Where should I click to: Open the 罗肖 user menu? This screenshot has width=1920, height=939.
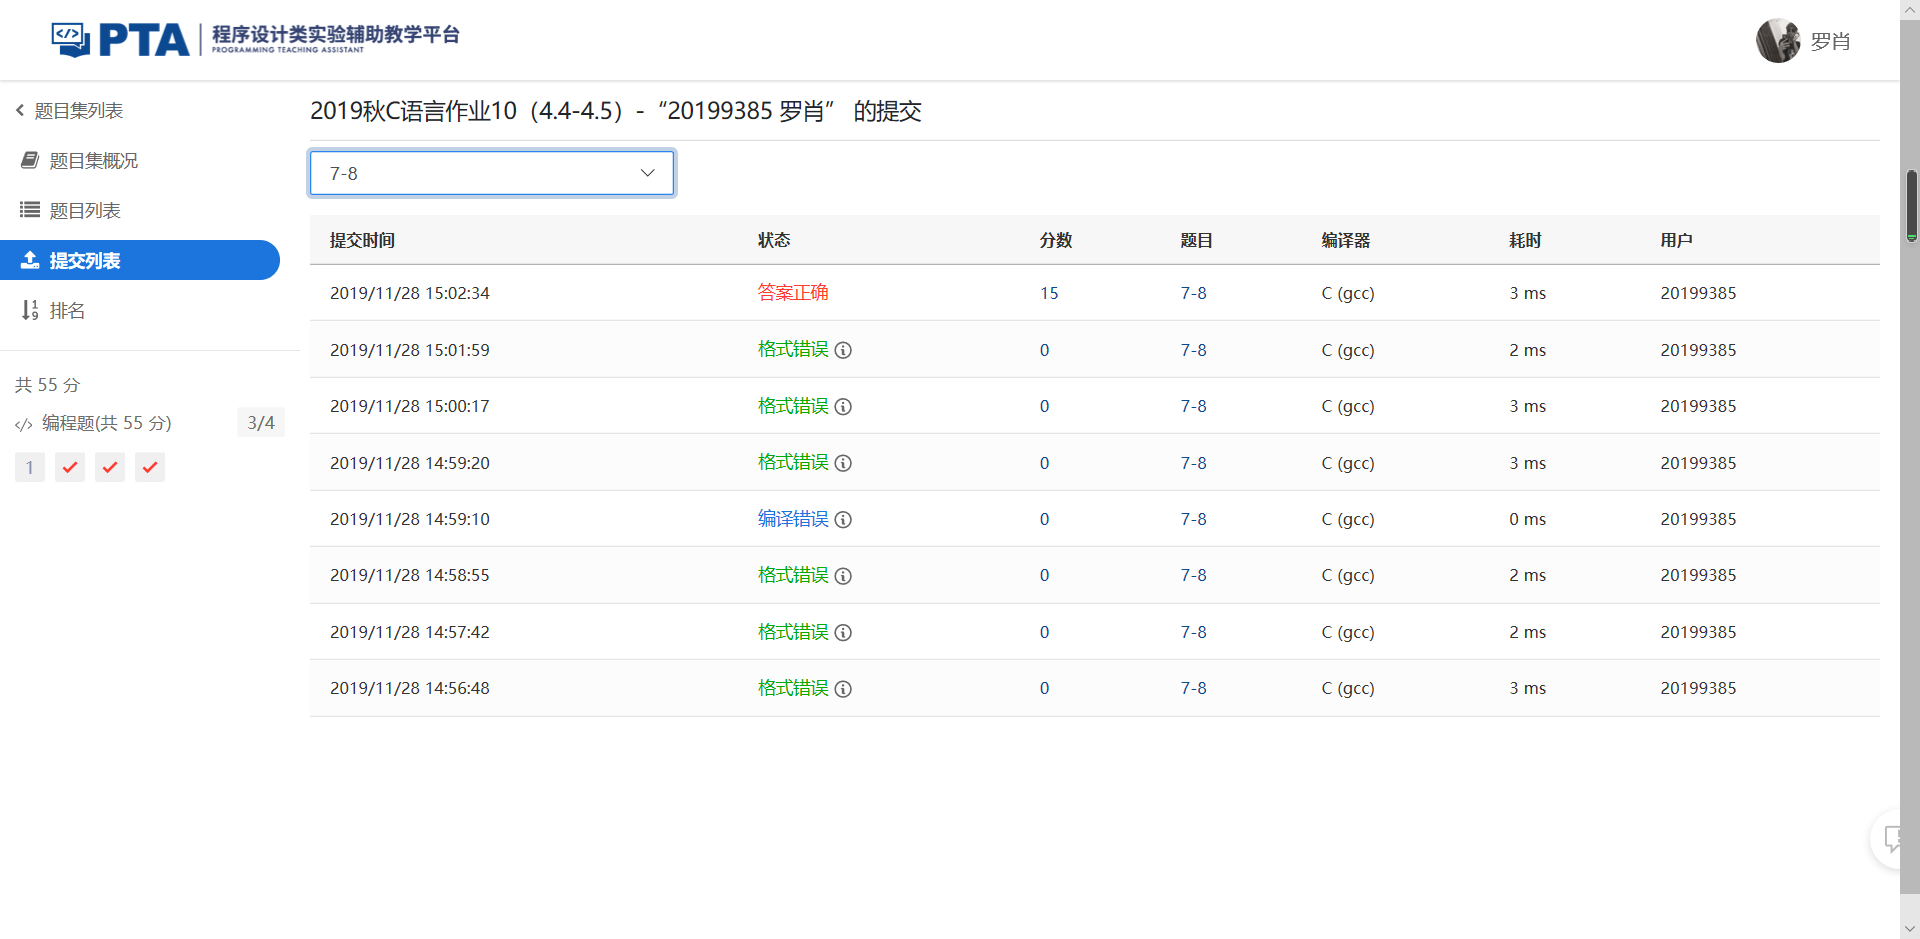[1829, 41]
